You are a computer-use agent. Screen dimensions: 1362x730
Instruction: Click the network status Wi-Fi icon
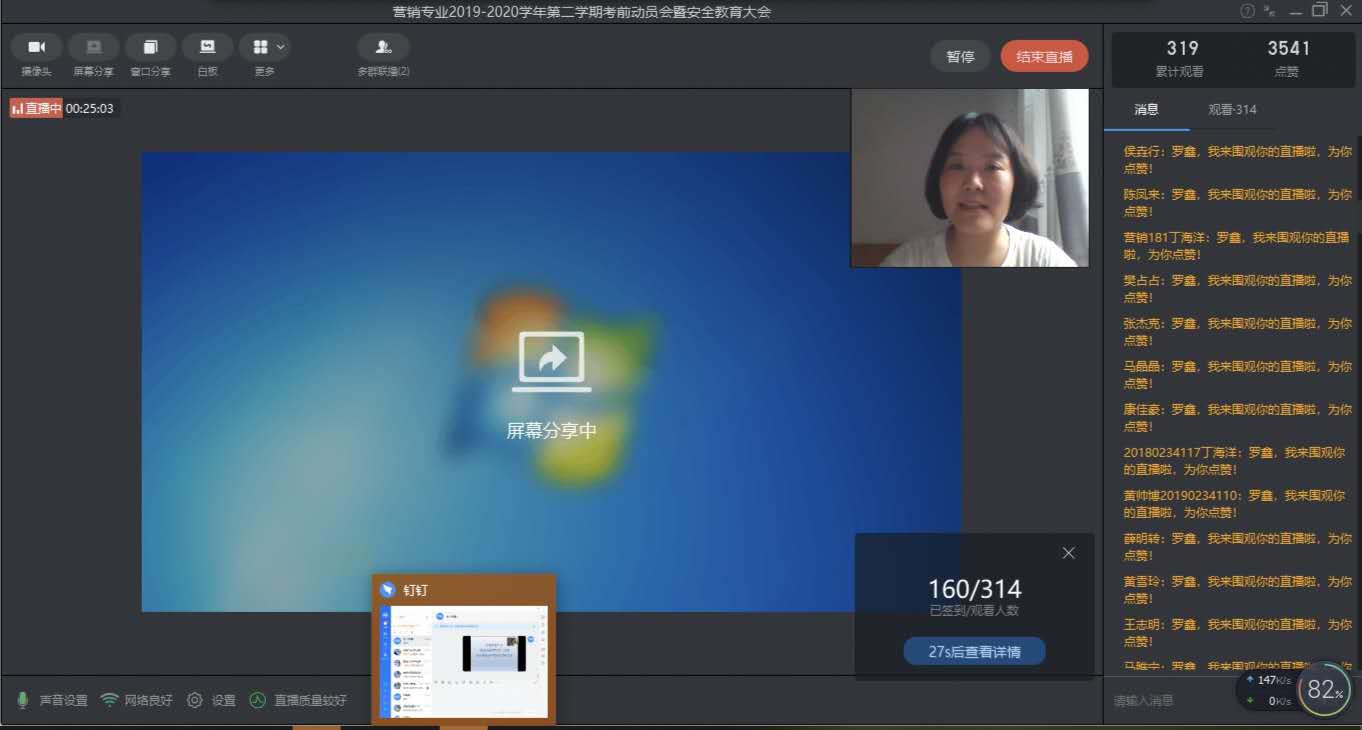[109, 700]
